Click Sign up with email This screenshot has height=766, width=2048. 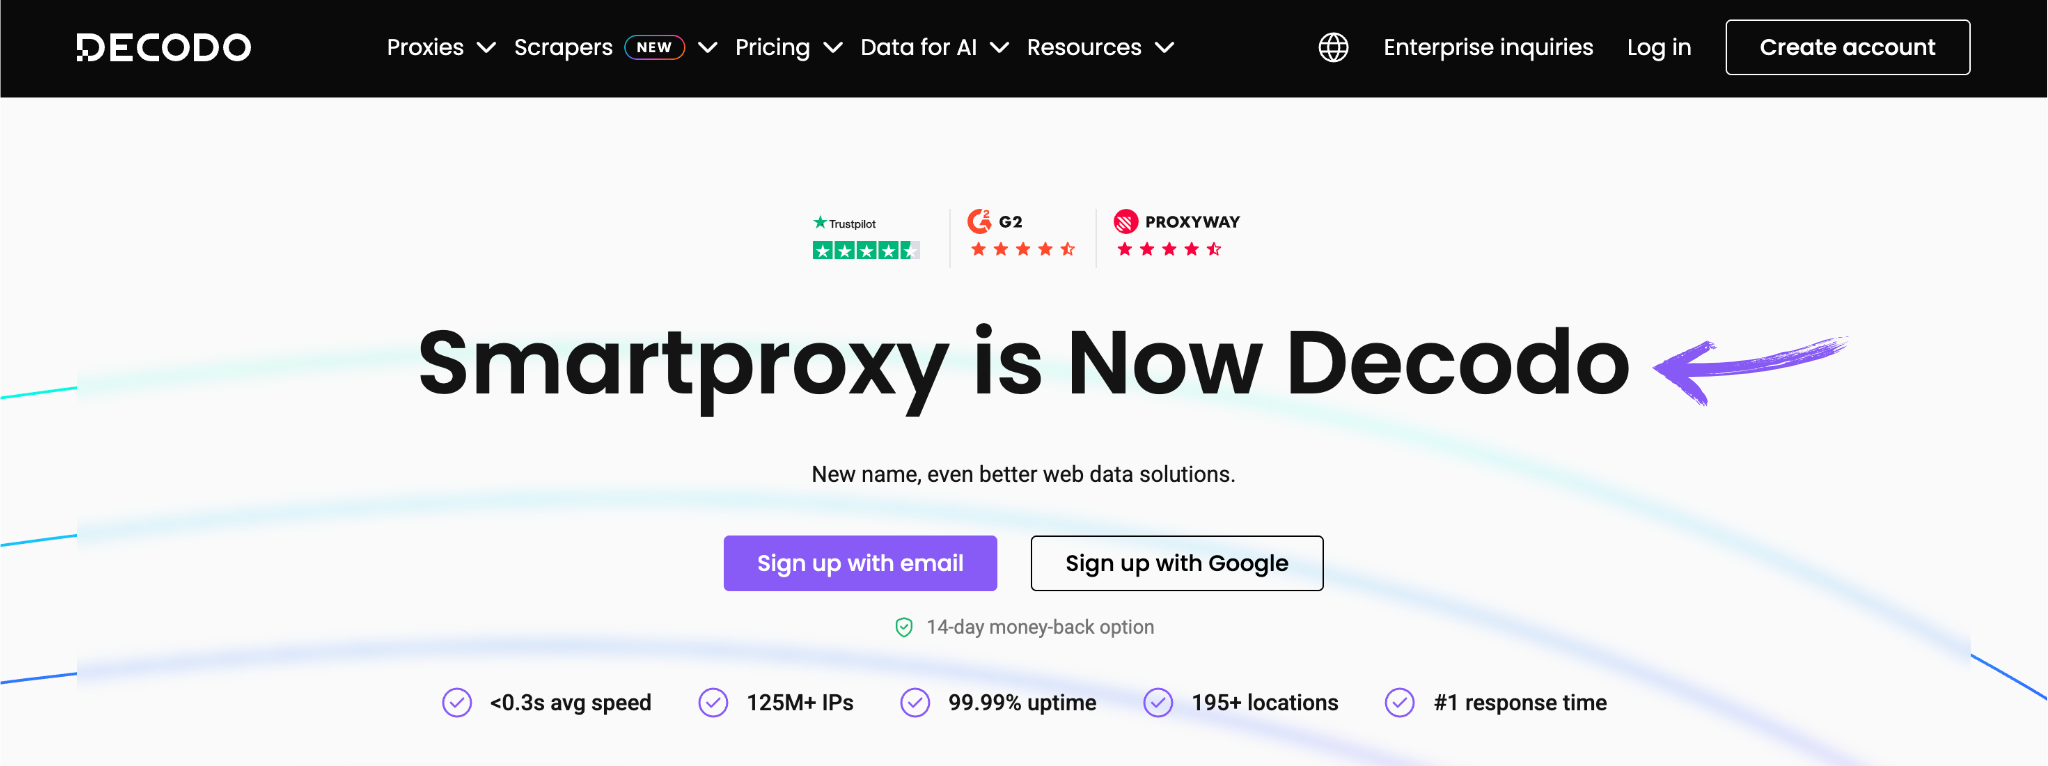pos(860,563)
